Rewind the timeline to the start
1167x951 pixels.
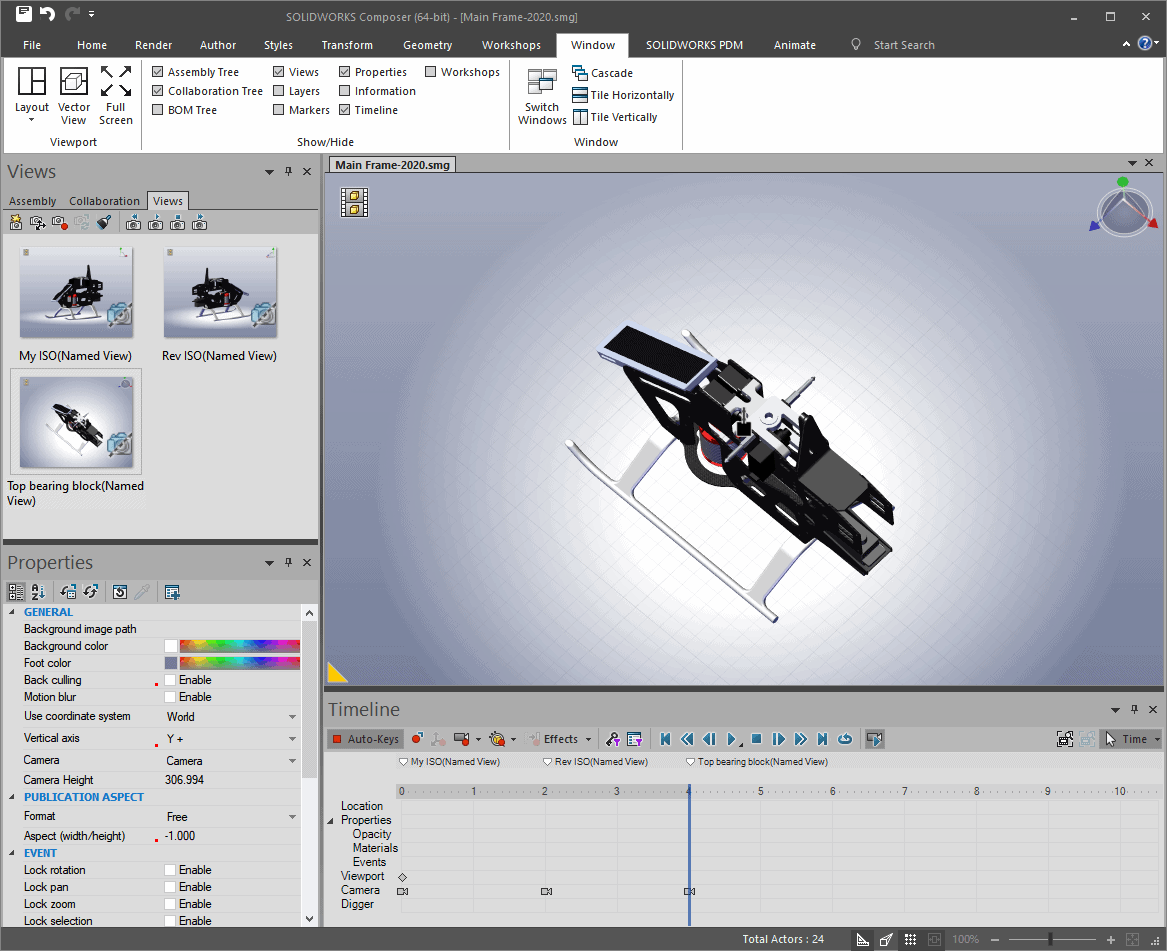click(665, 739)
